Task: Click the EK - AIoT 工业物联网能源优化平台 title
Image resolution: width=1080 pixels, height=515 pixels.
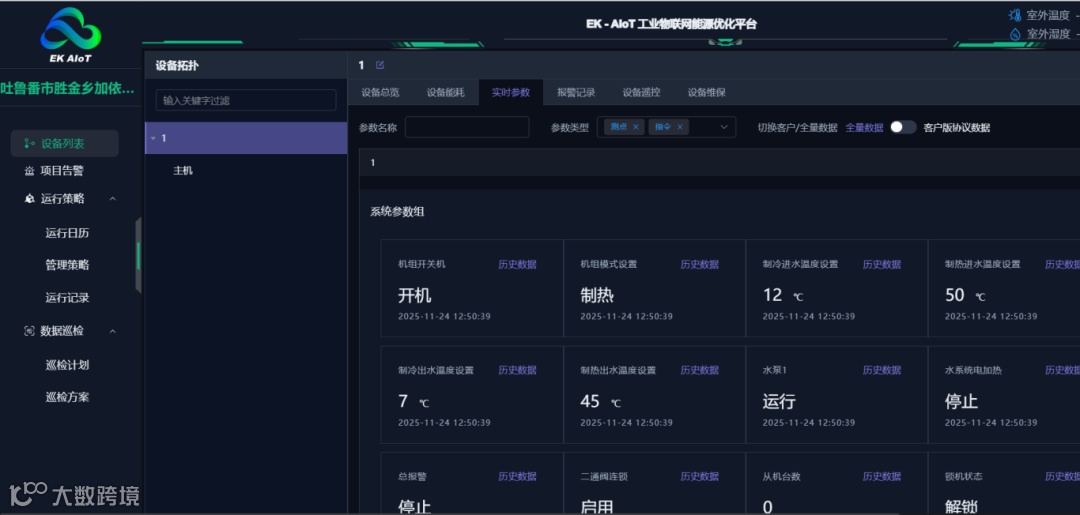Action: coord(672,24)
